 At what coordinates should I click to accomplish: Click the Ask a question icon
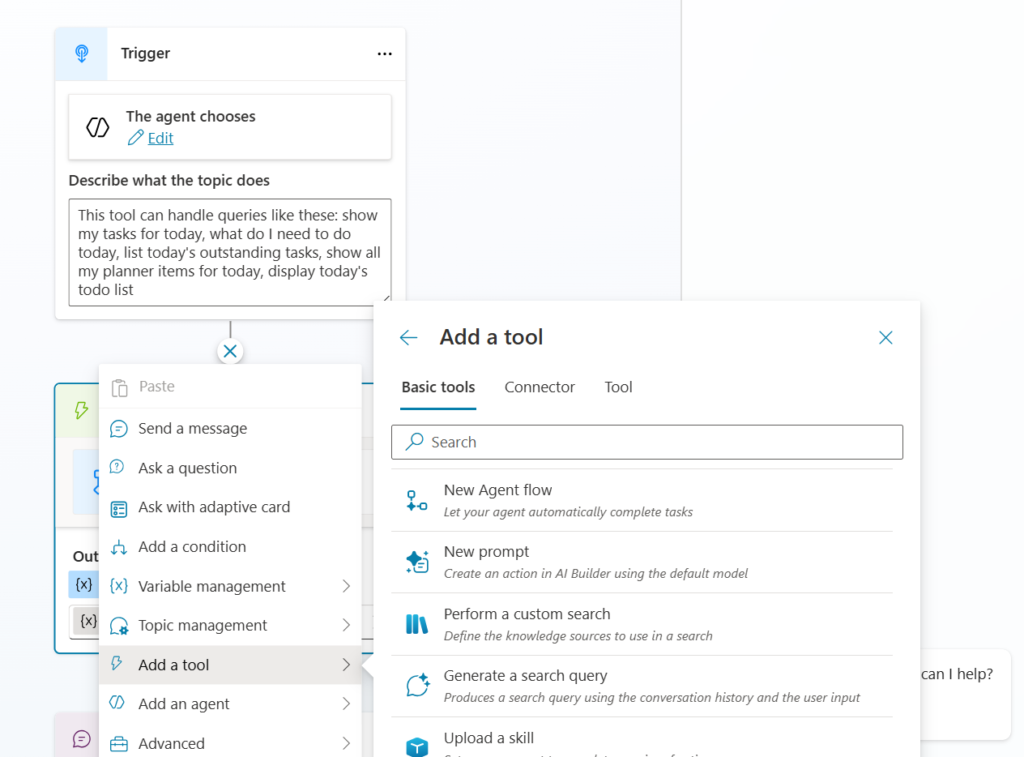pos(118,467)
